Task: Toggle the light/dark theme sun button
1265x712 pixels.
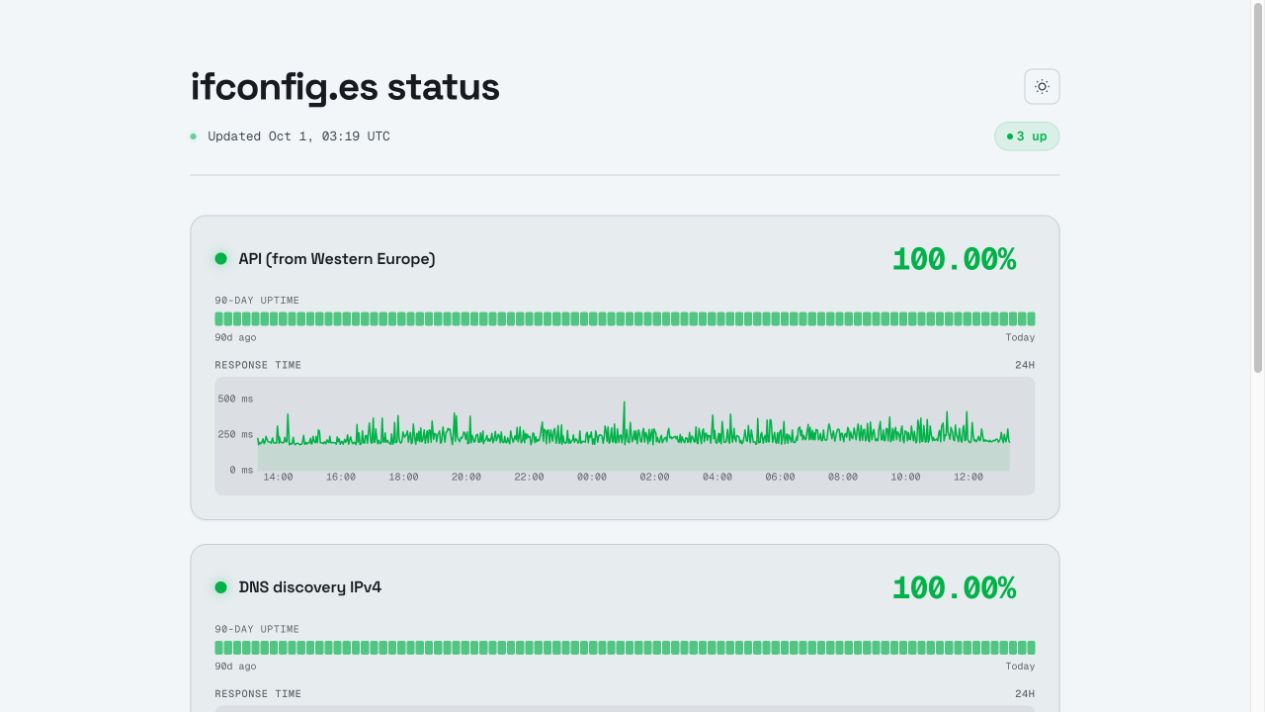Action: click(1042, 87)
